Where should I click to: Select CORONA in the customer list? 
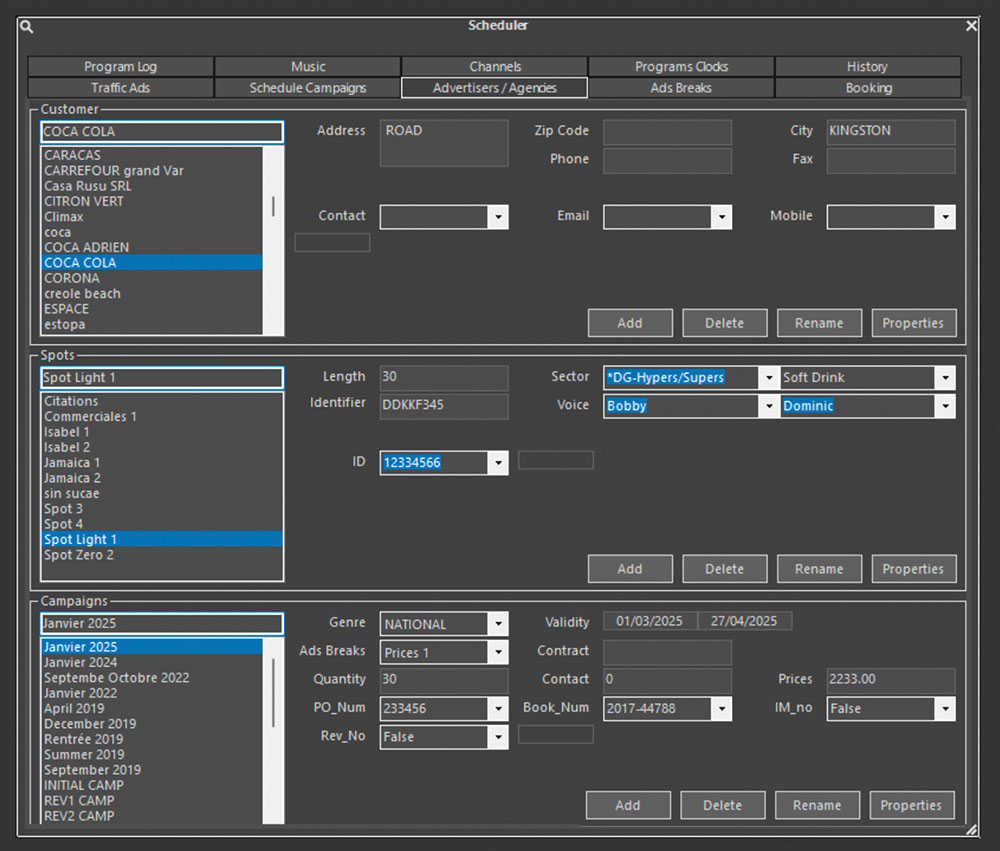[72, 278]
